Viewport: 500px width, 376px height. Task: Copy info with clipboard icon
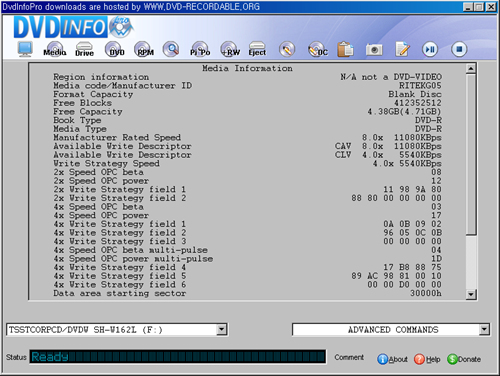tap(345, 49)
